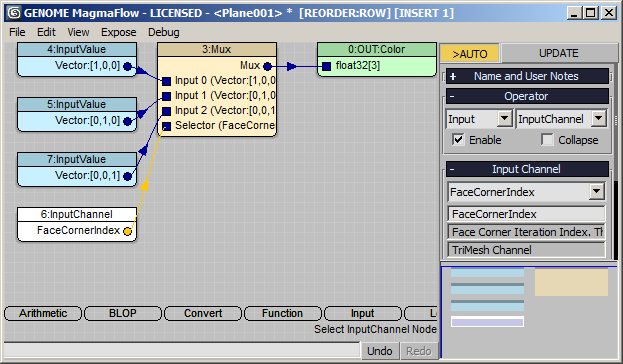
Task: Click the FaceCornerIndex name text field
Action: (x=526, y=214)
